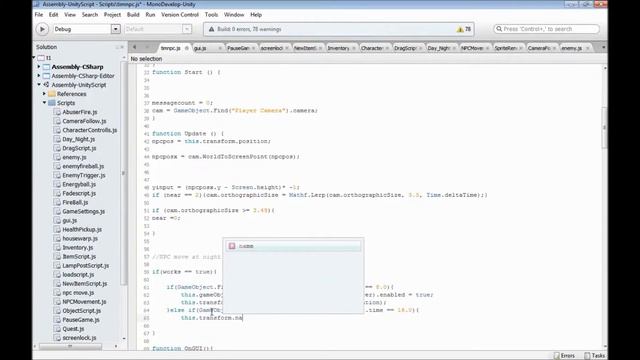This screenshot has height=360, width=640.
Task: Close the PauseGame tab
Action: coord(253,48)
